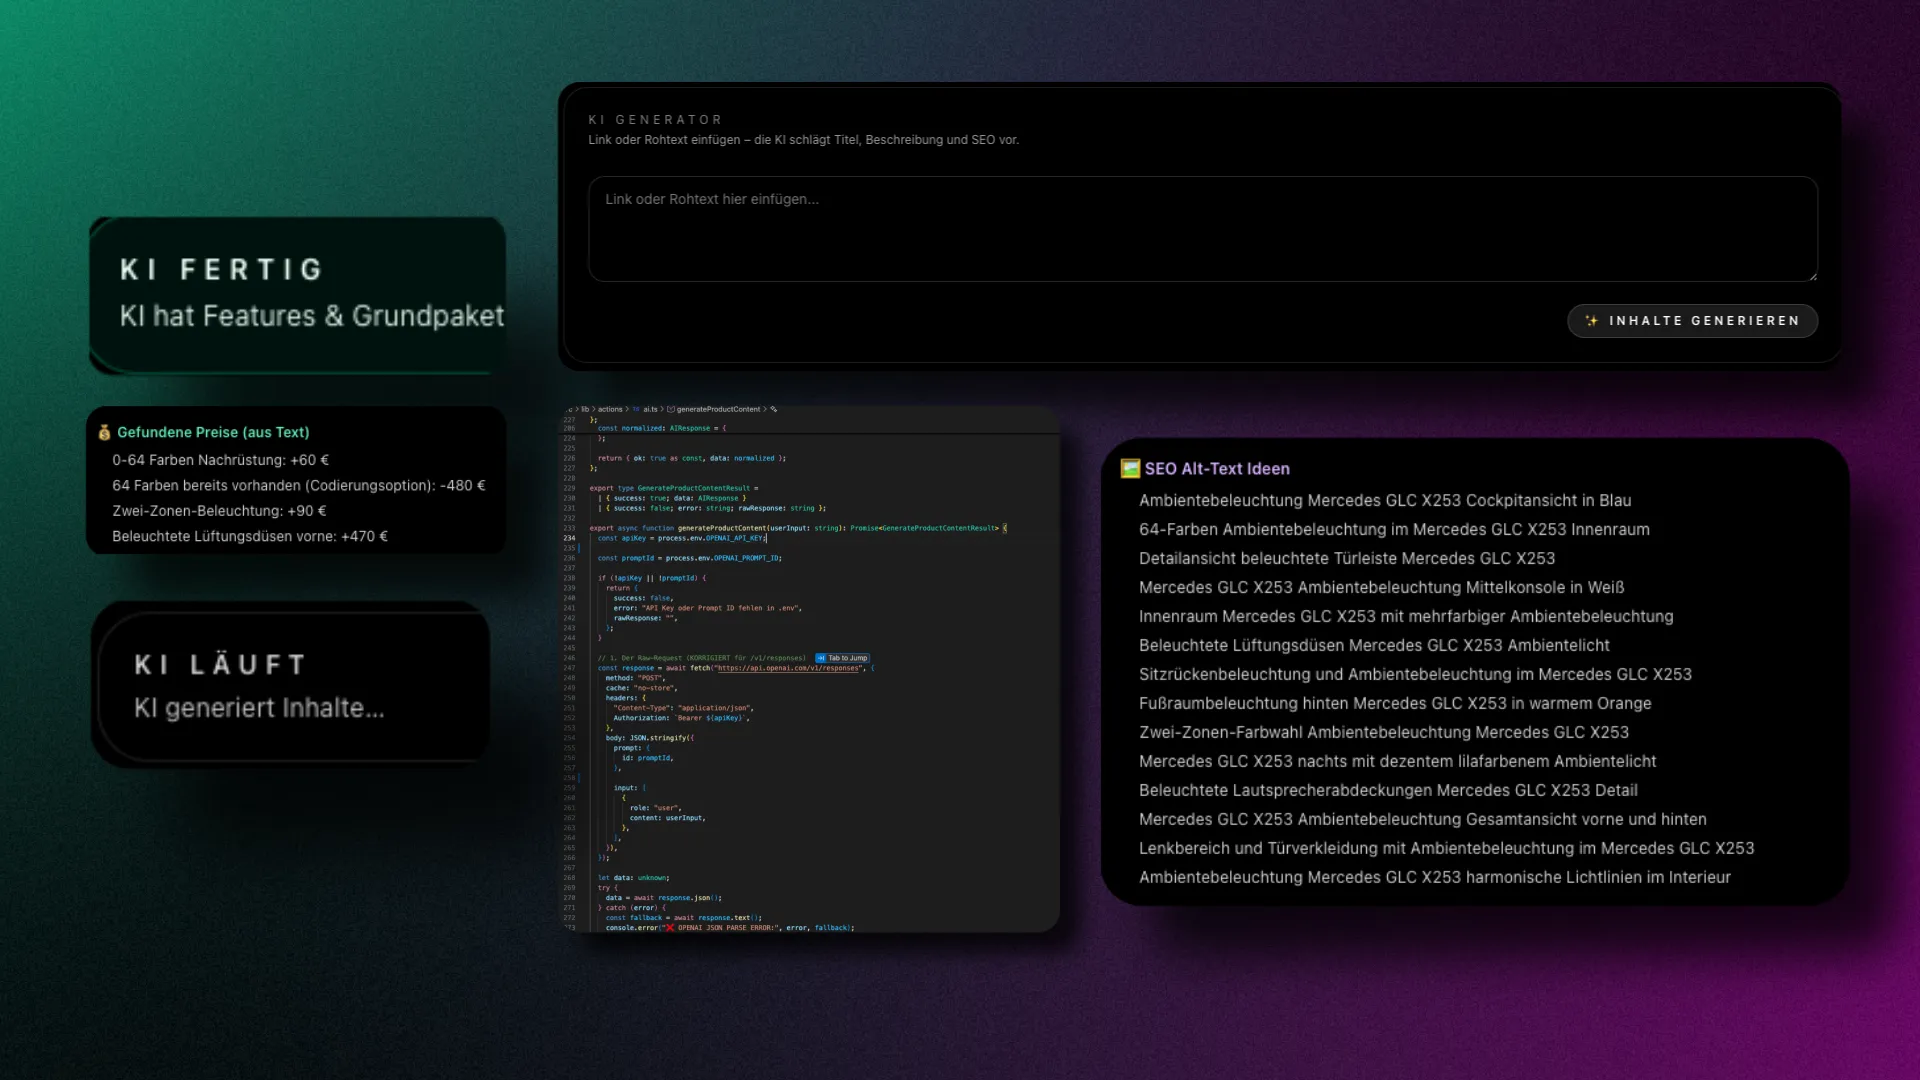Click the method icon before generateProductContent in breadcrumb
Viewport: 1920px width, 1080px height.
click(671, 409)
